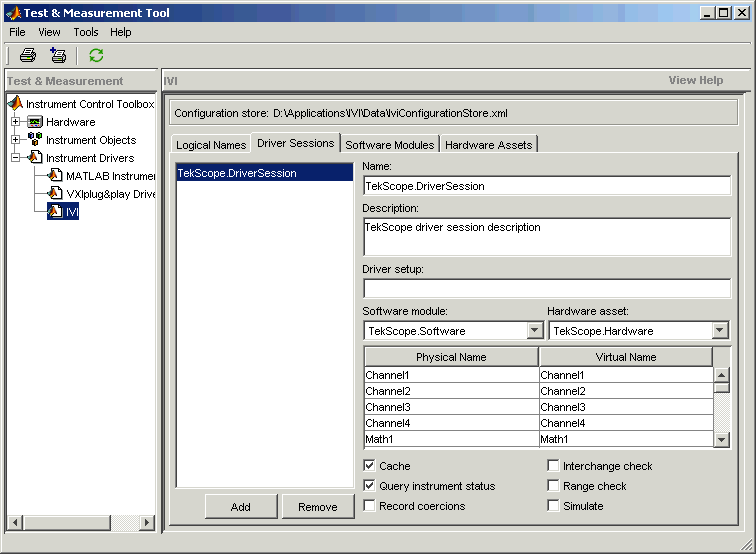Uncheck the Cache checkbox

(370, 466)
